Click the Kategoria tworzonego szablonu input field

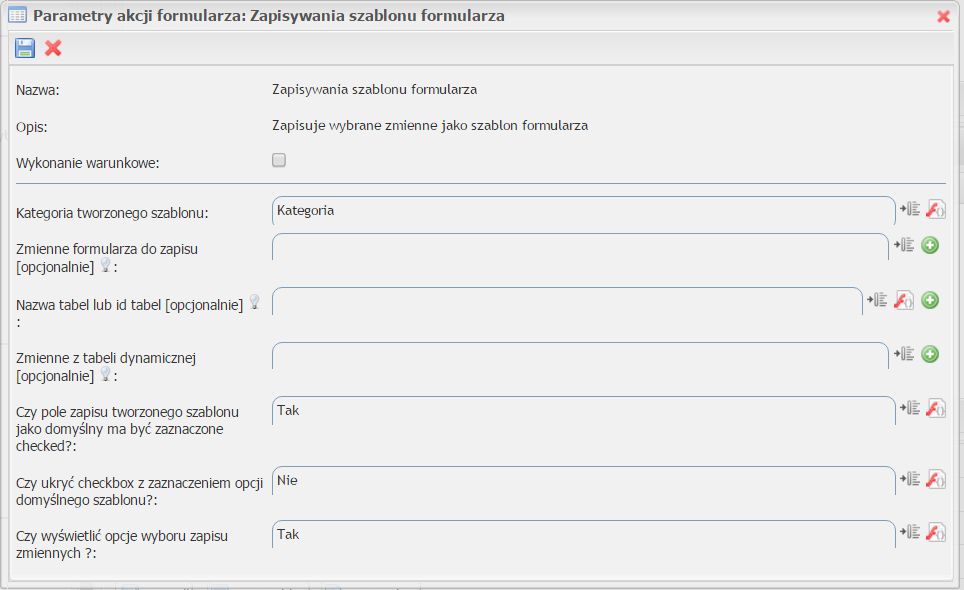[x=582, y=211]
